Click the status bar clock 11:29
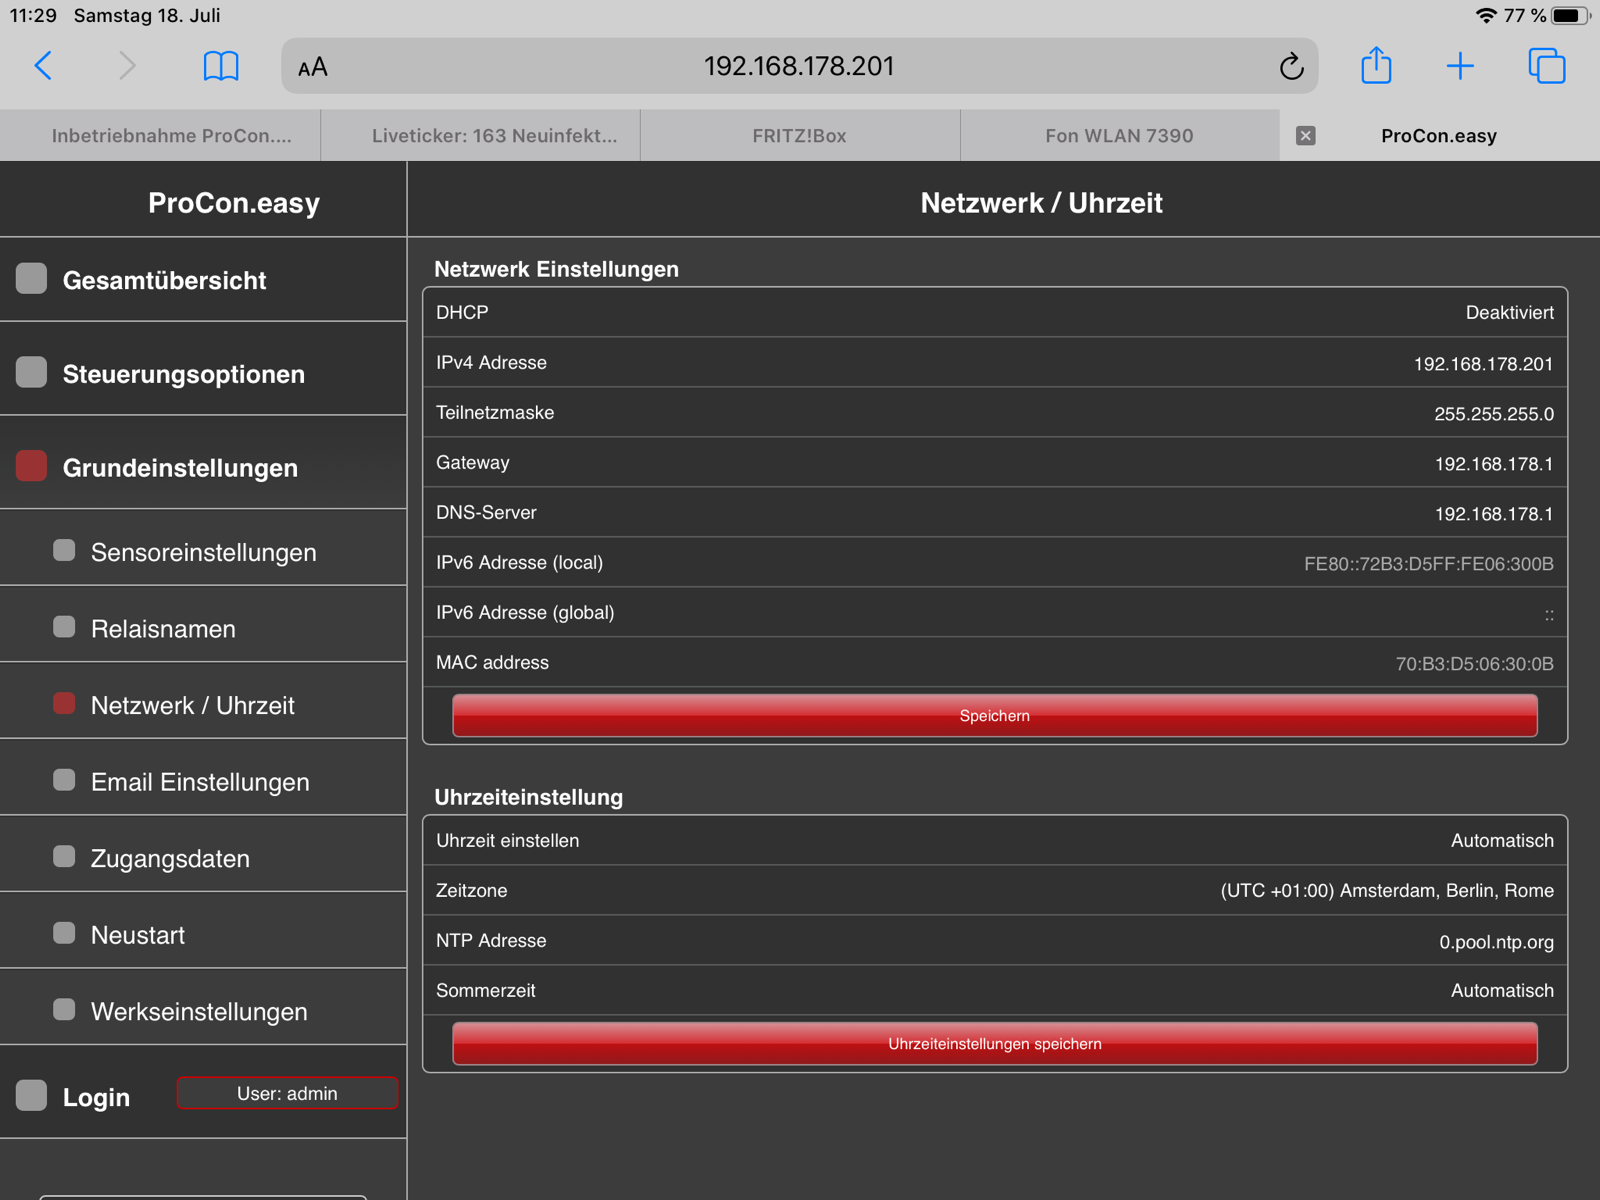The width and height of the screenshot is (1600, 1200). tap(33, 15)
